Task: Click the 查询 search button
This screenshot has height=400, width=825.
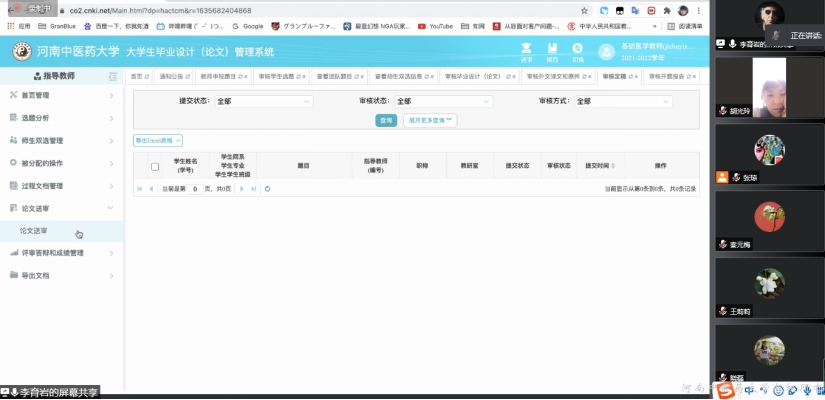Action: coord(385,120)
